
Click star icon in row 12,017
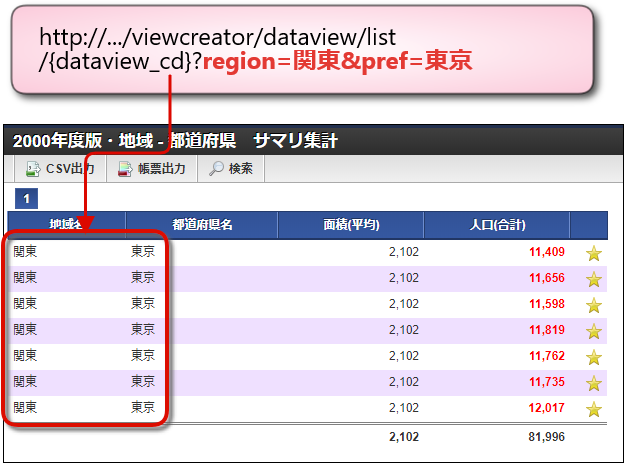click(594, 409)
